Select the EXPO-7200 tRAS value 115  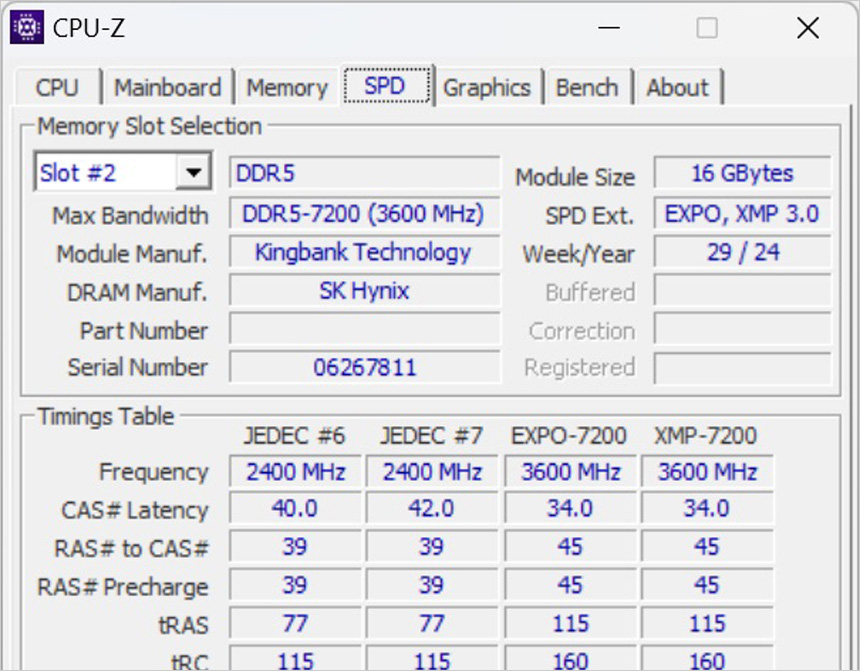click(x=570, y=623)
